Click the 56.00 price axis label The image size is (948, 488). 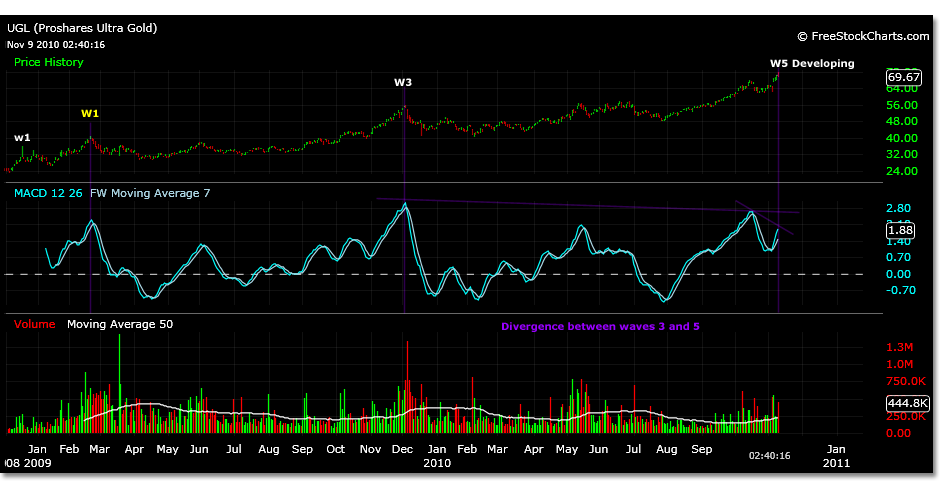click(902, 105)
